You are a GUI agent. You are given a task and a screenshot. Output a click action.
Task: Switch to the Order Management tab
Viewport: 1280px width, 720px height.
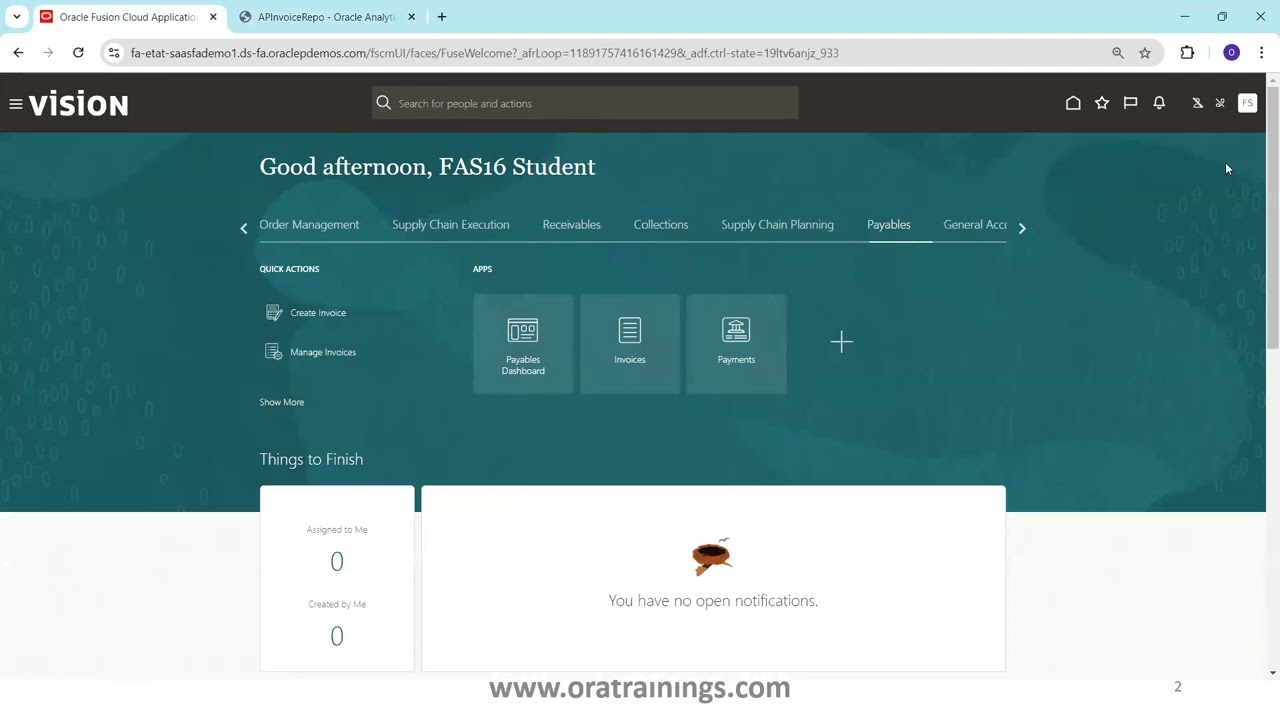click(x=309, y=225)
